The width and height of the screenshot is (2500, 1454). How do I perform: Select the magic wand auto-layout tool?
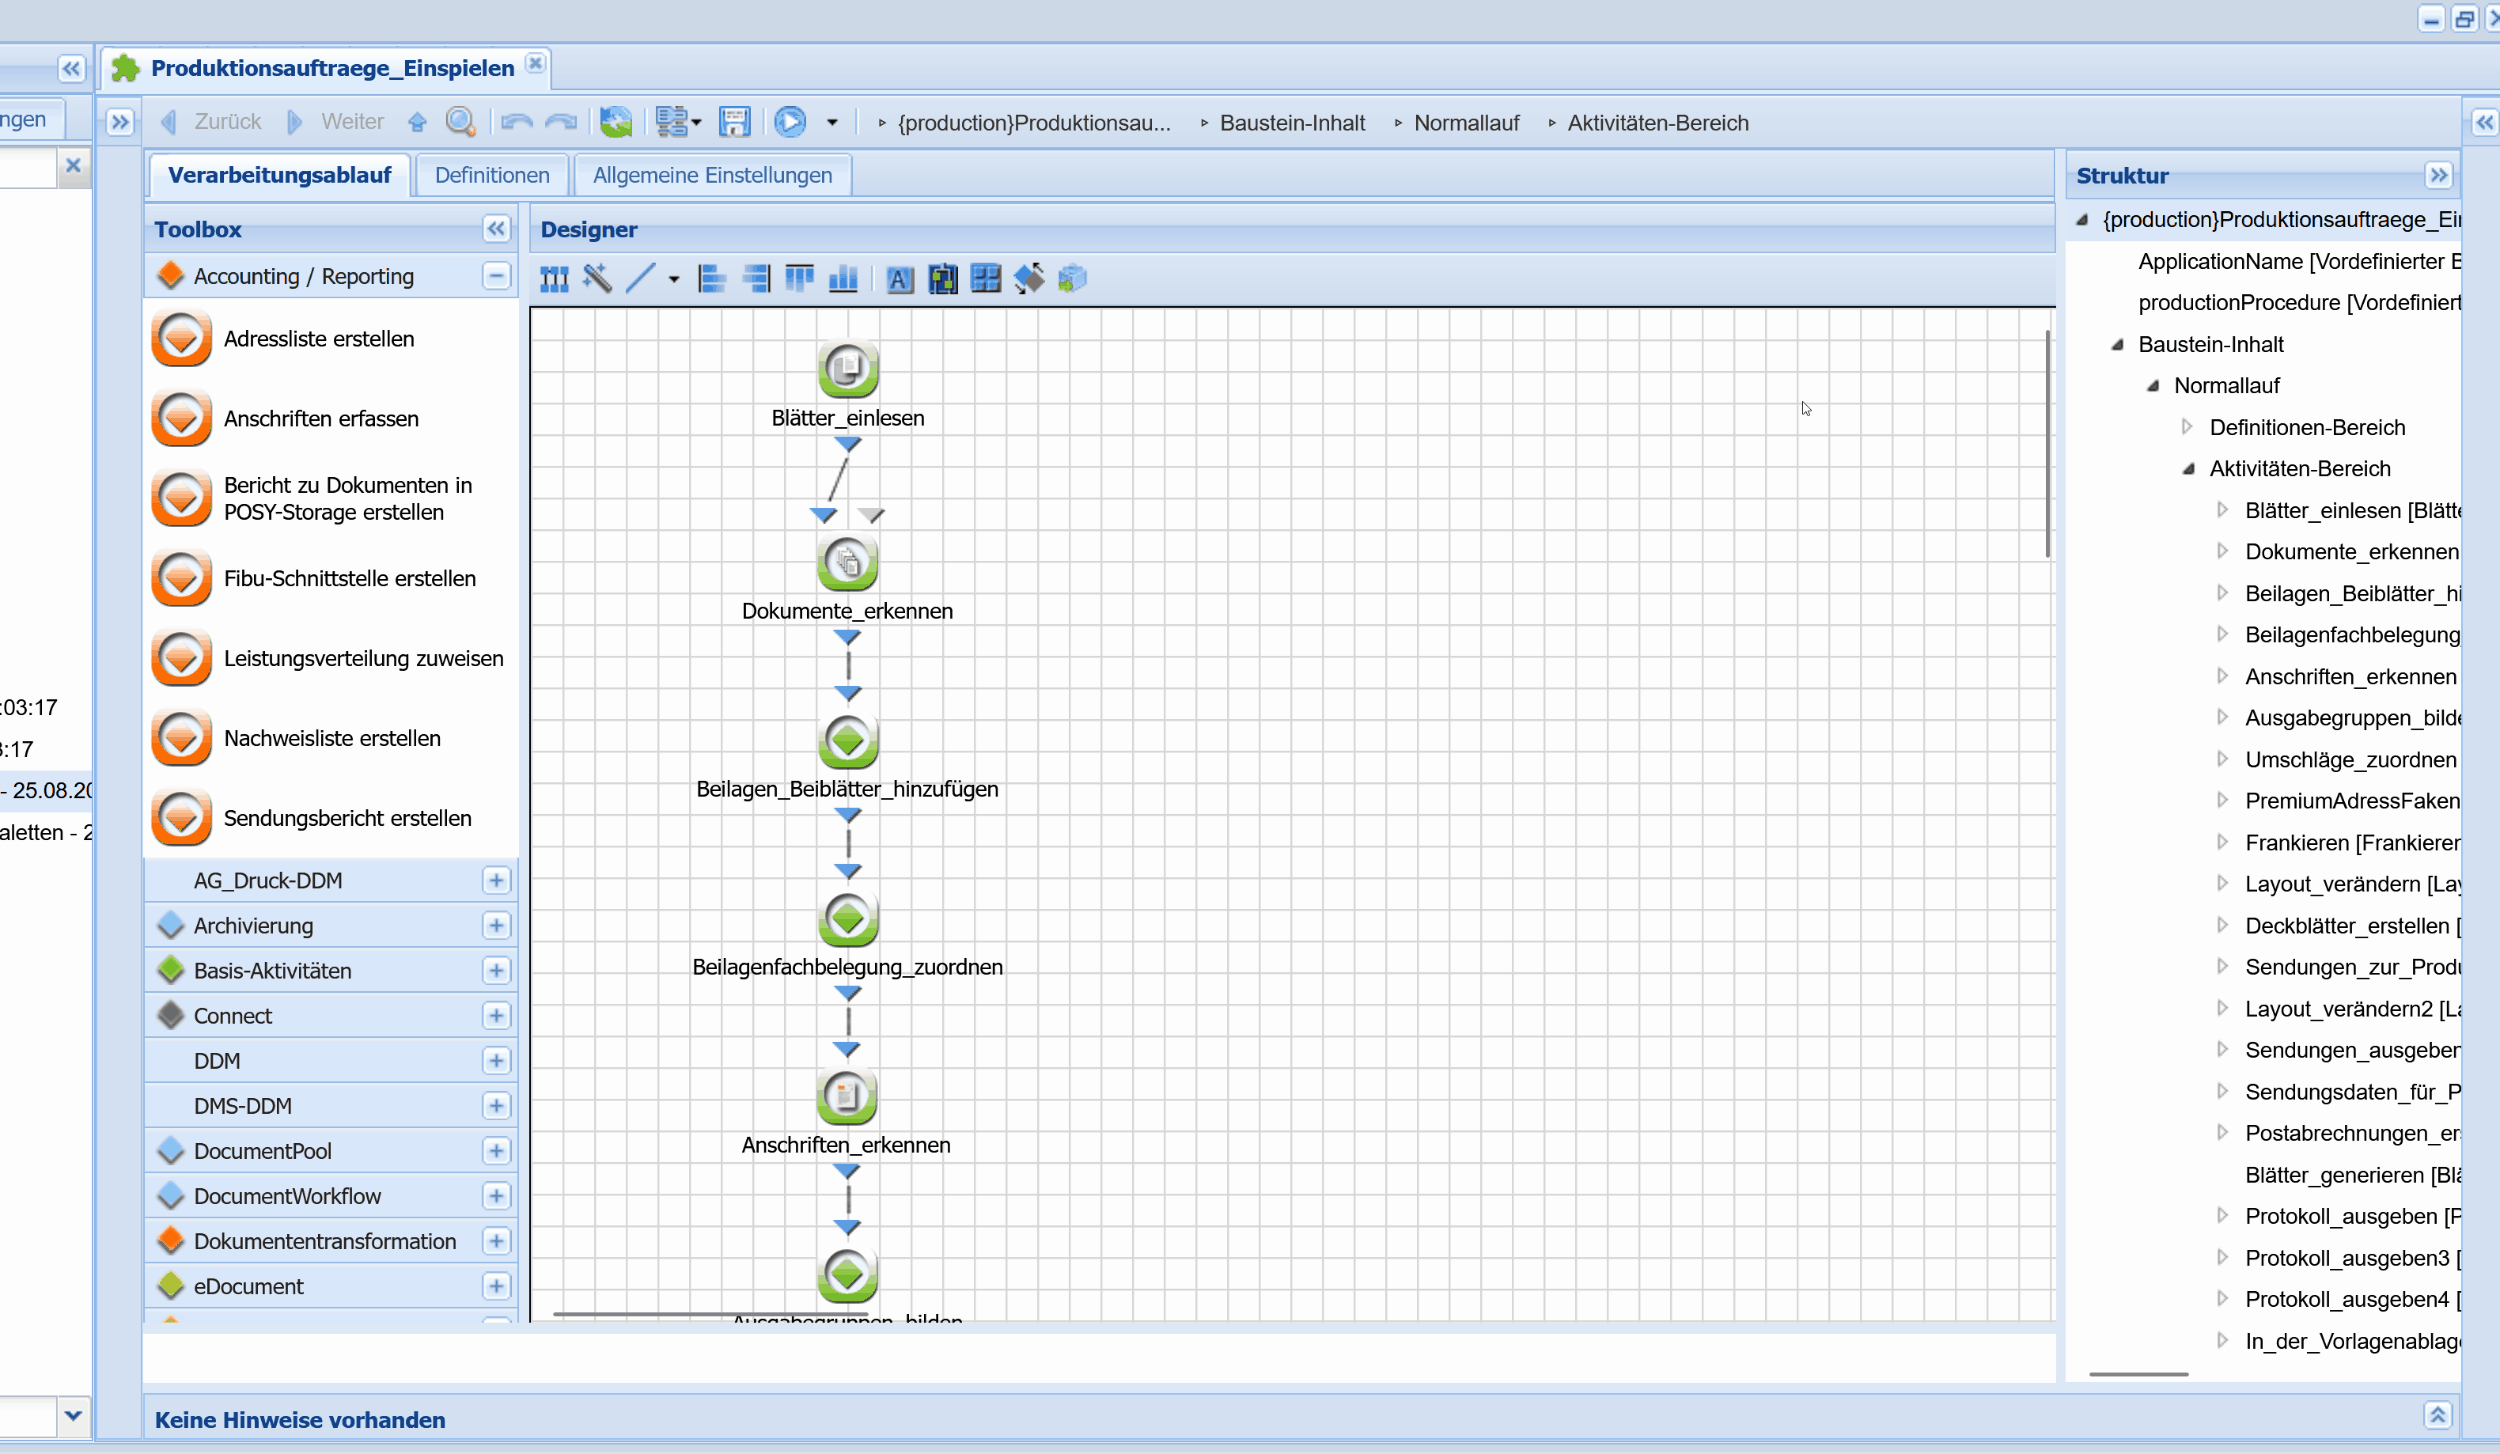click(598, 278)
